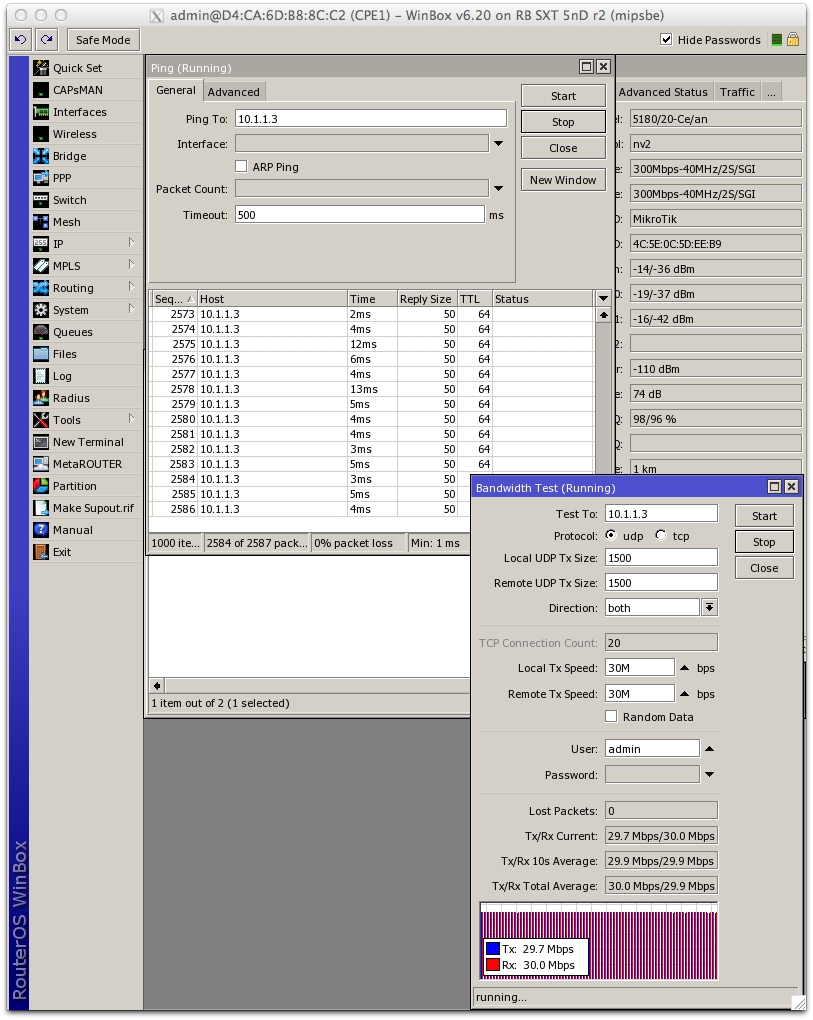Open the Queues panel
The width and height of the screenshot is (813, 1020).
coord(73,332)
